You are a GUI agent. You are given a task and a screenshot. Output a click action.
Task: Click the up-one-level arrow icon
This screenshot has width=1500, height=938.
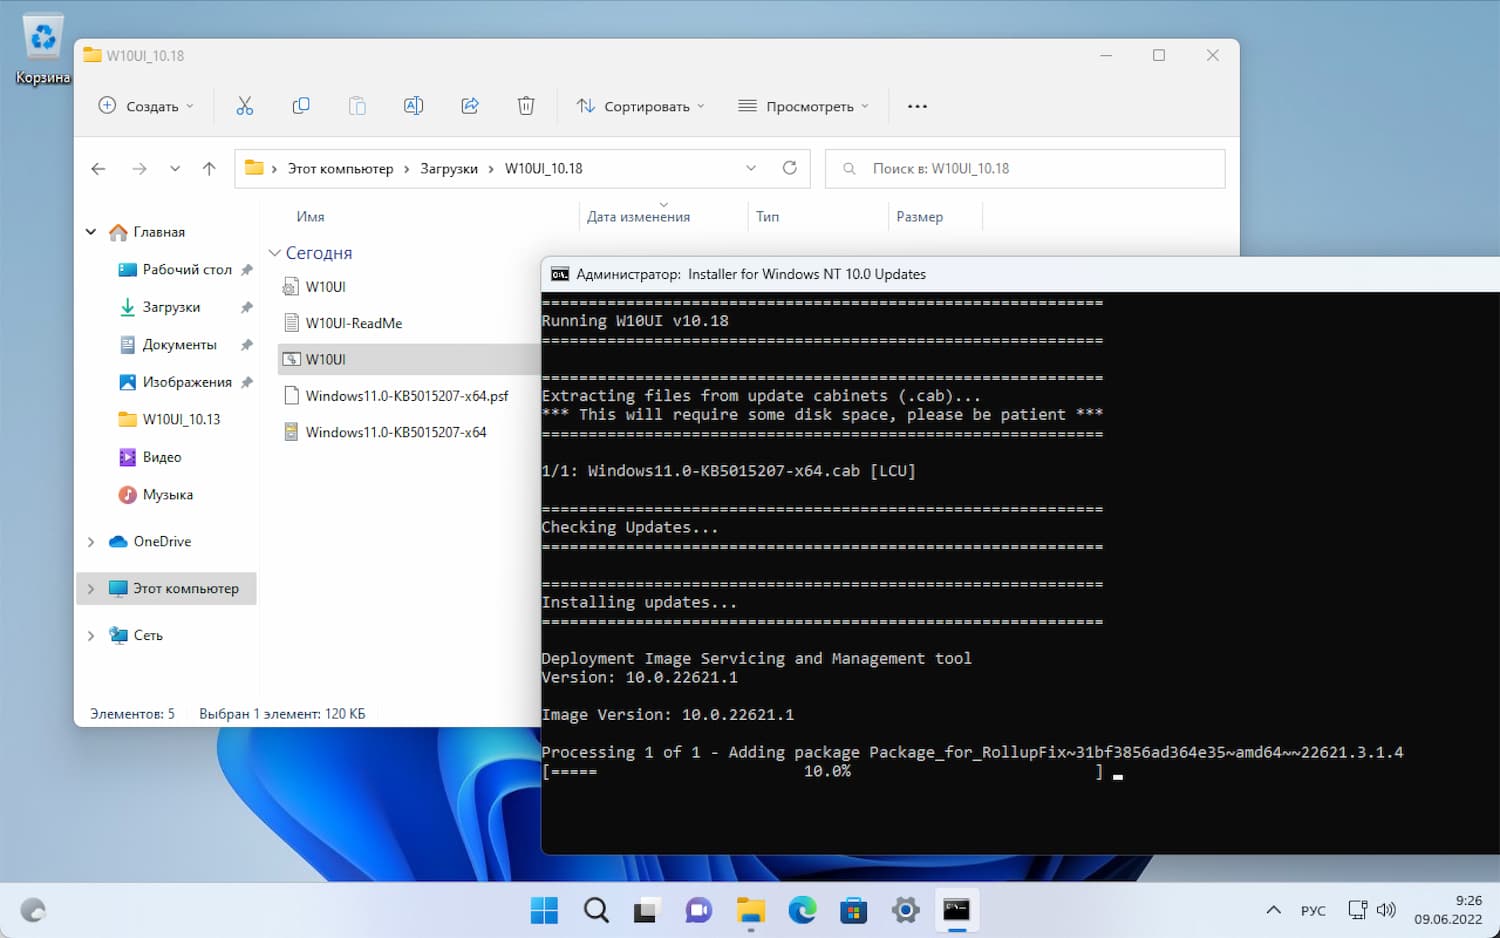coord(209,168)
